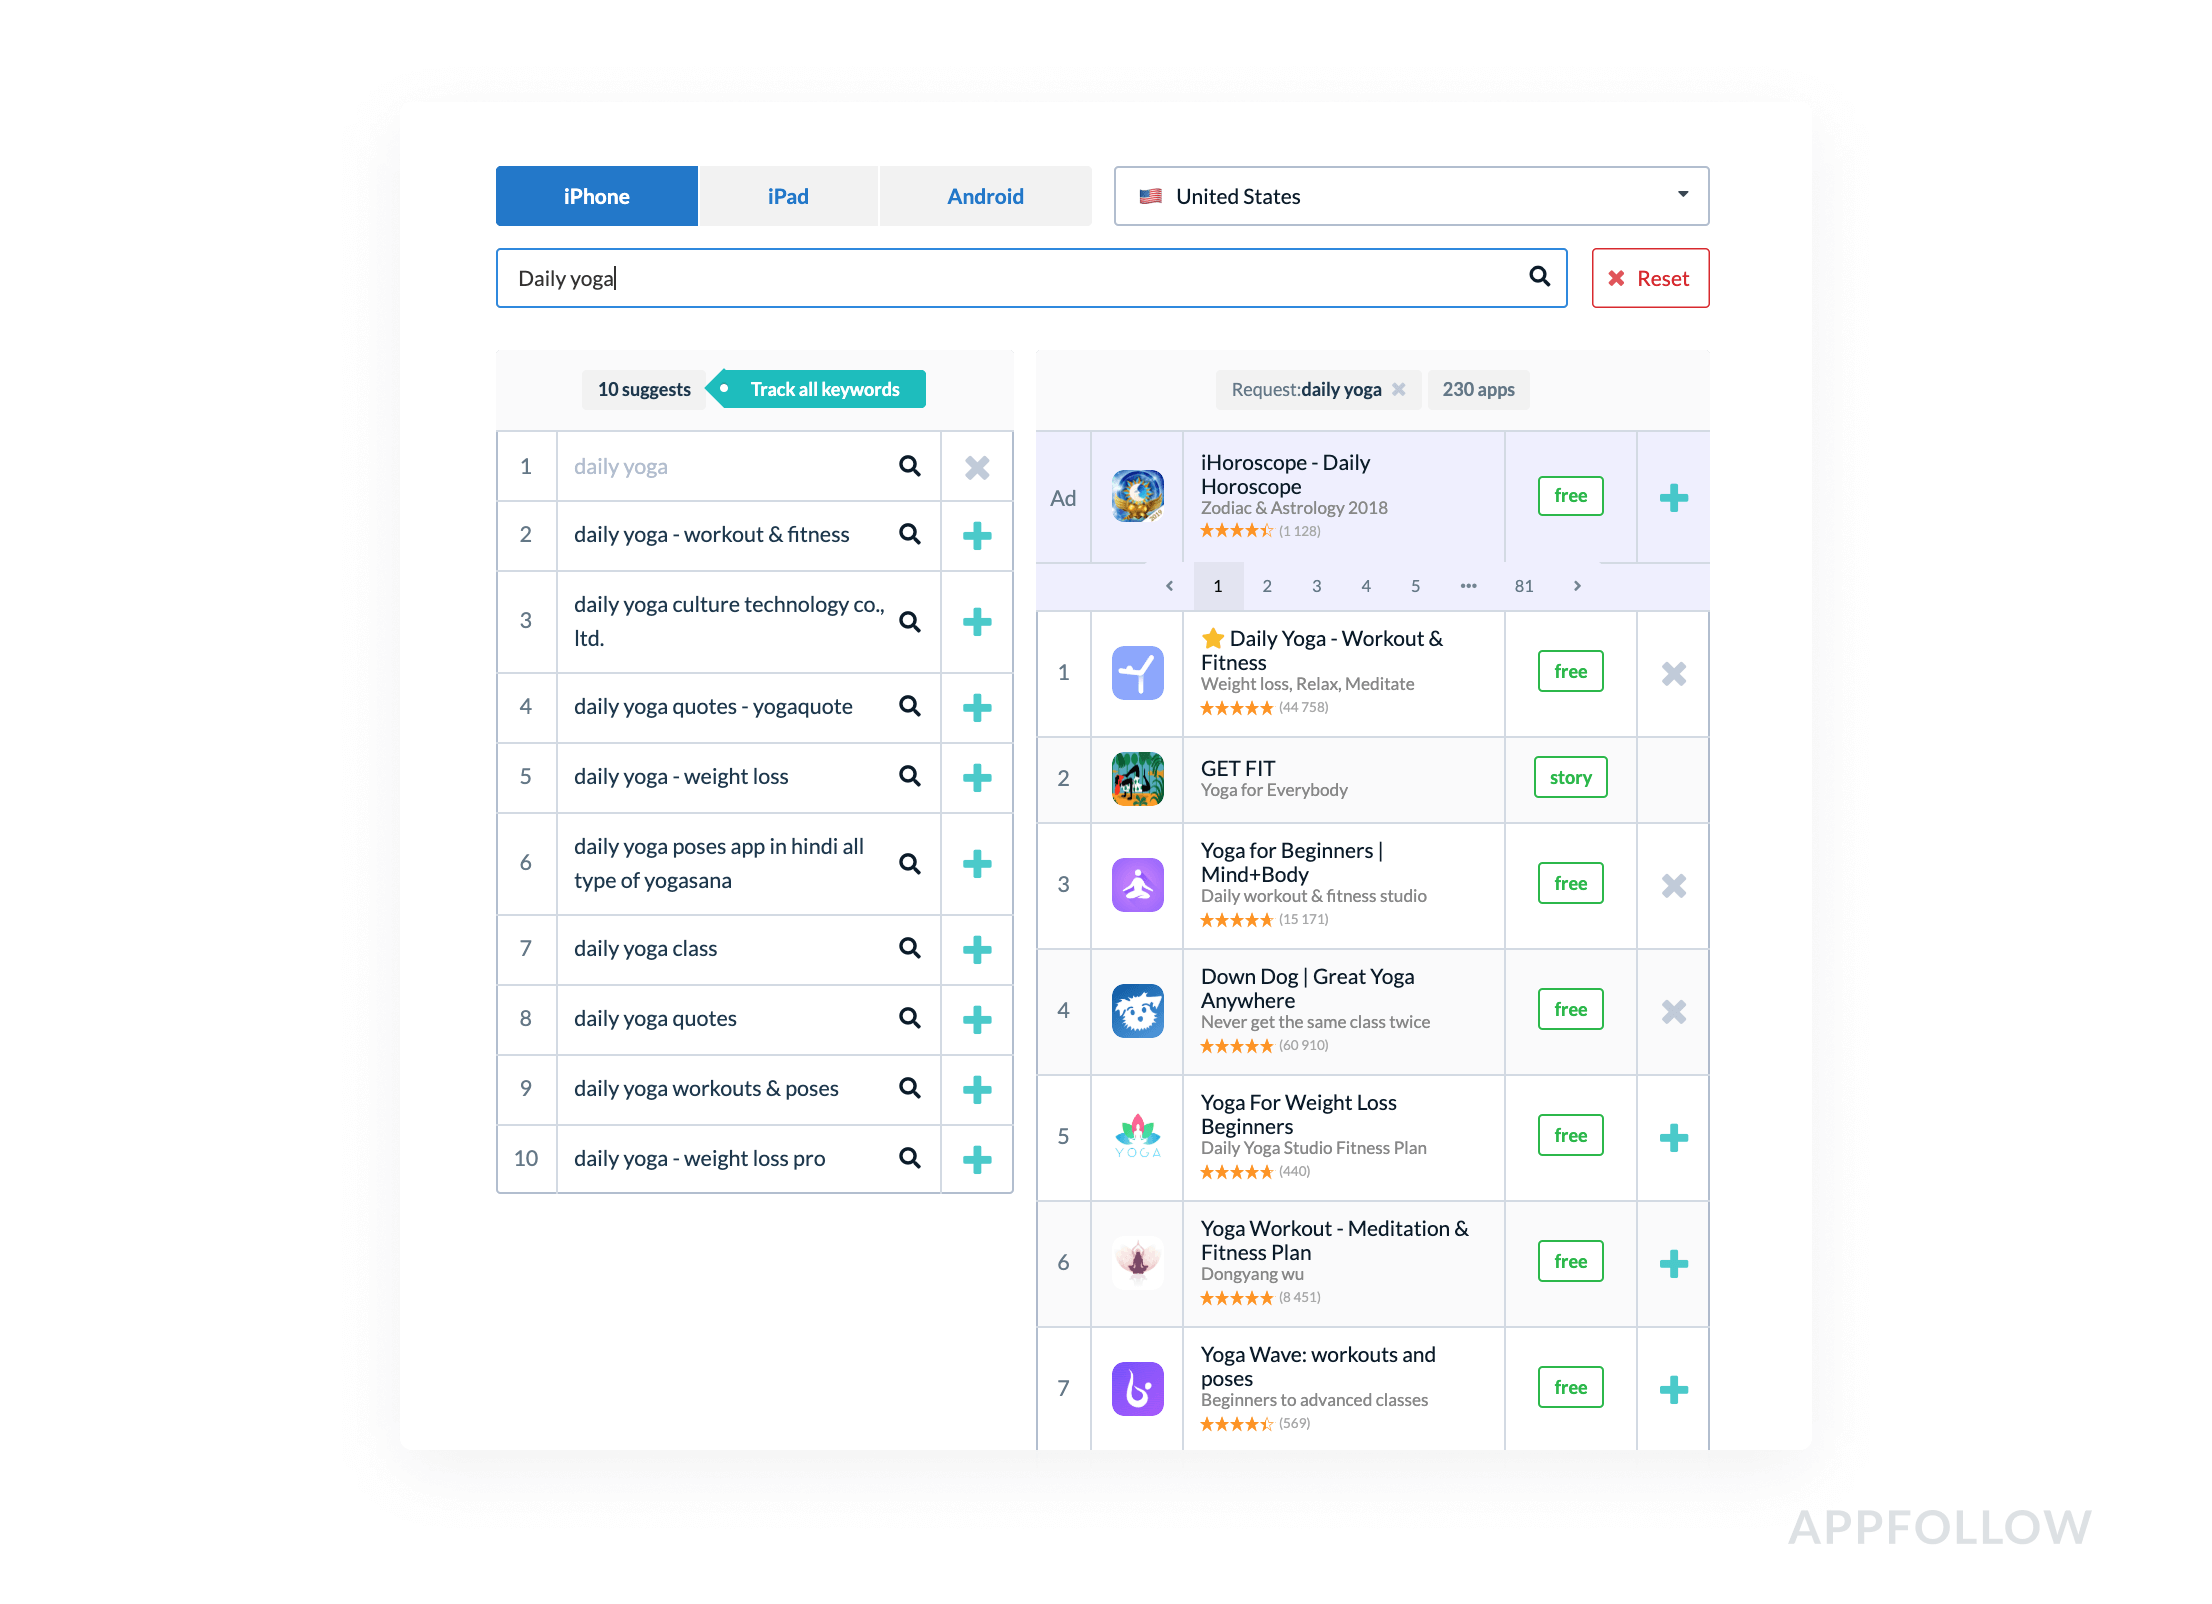Open the United States country dropdown
The width and height of the screenshot is (2212, 1604).
click(1410, 196)
